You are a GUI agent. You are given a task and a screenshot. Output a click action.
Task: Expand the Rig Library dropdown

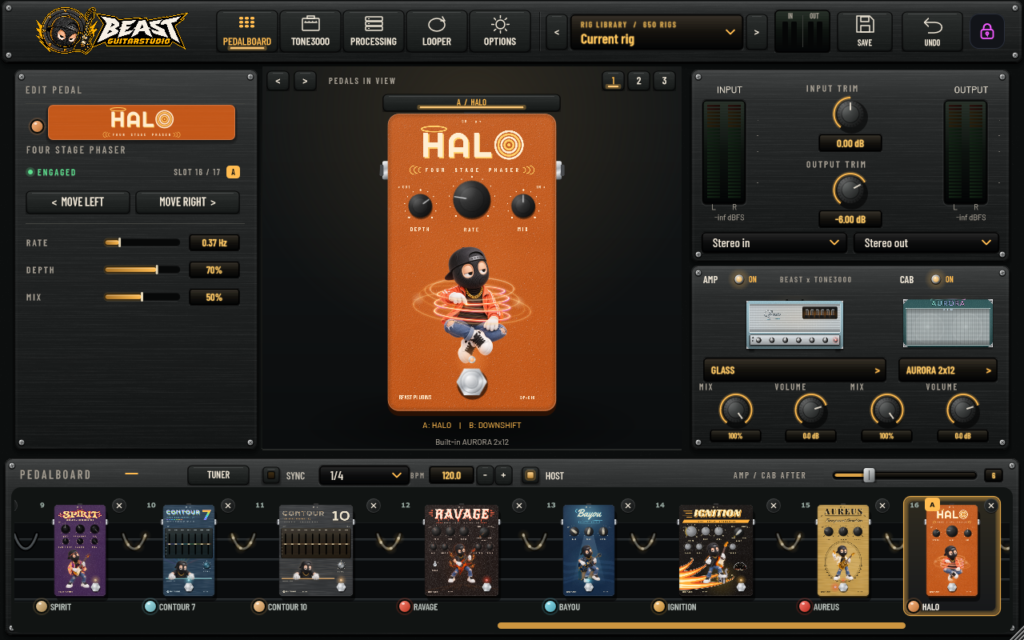[x=656, y=32]
